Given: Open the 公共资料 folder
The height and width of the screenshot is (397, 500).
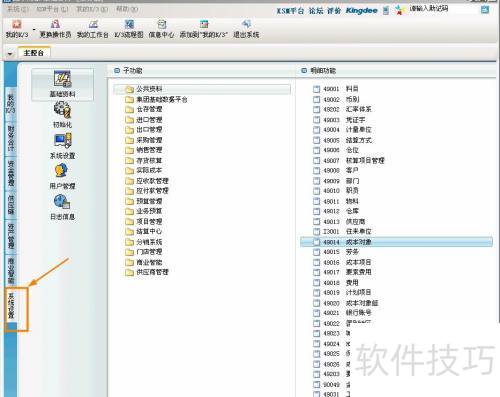Looking at the screenshot, I should point(202,89).
